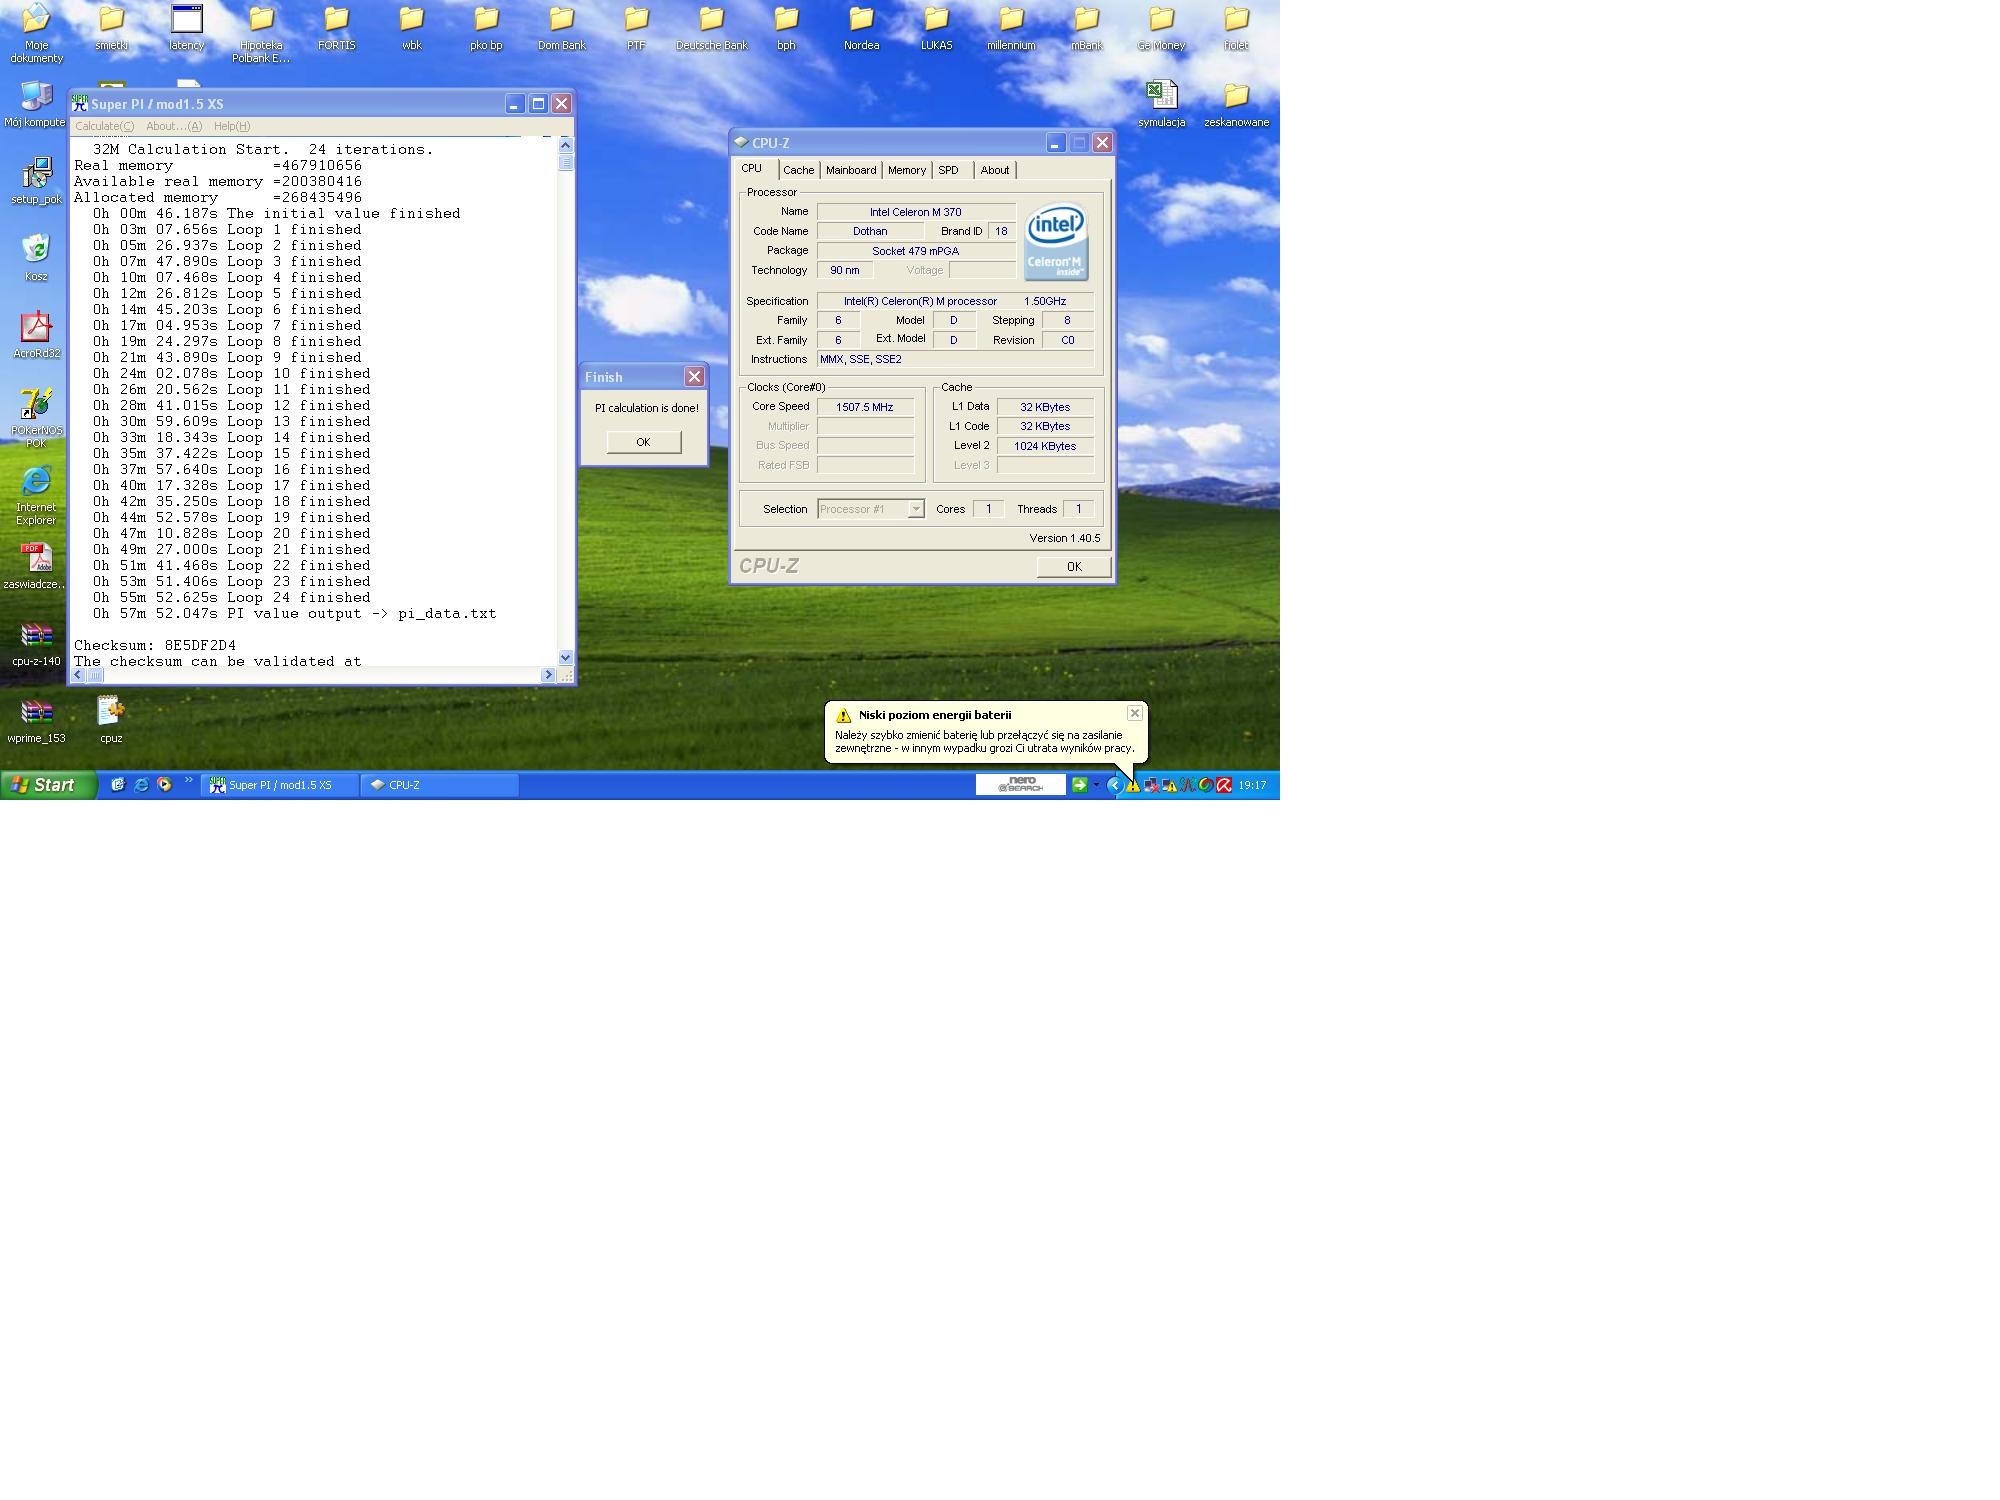
Task: Open the Moje dokumenty desktop icon
Action: 36,32
